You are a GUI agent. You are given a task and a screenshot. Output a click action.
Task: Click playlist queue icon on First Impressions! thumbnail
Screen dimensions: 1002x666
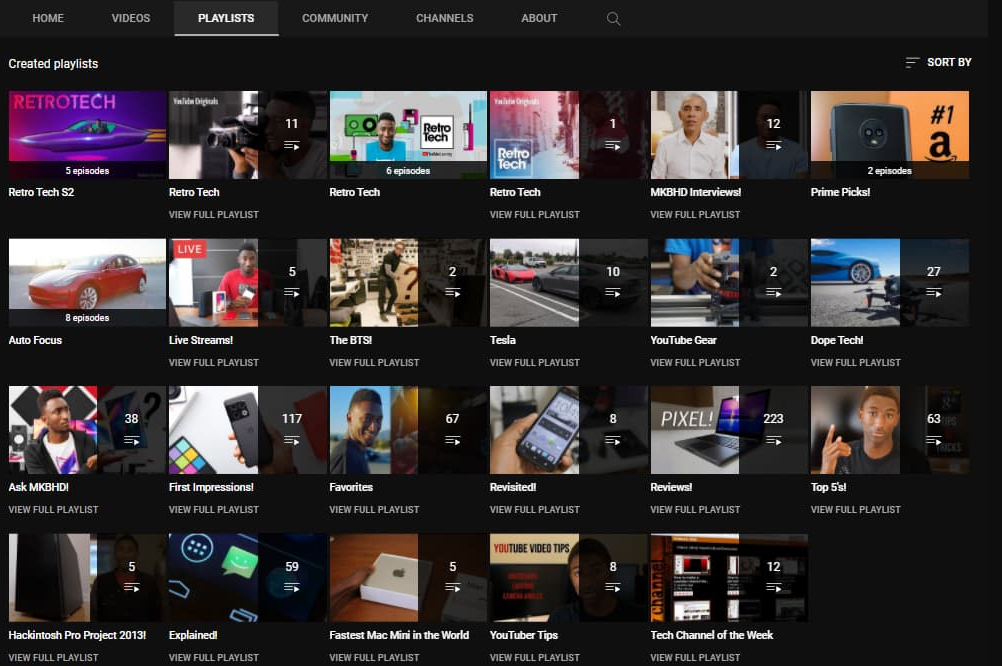pyautogui.click(x=292, y=440)
